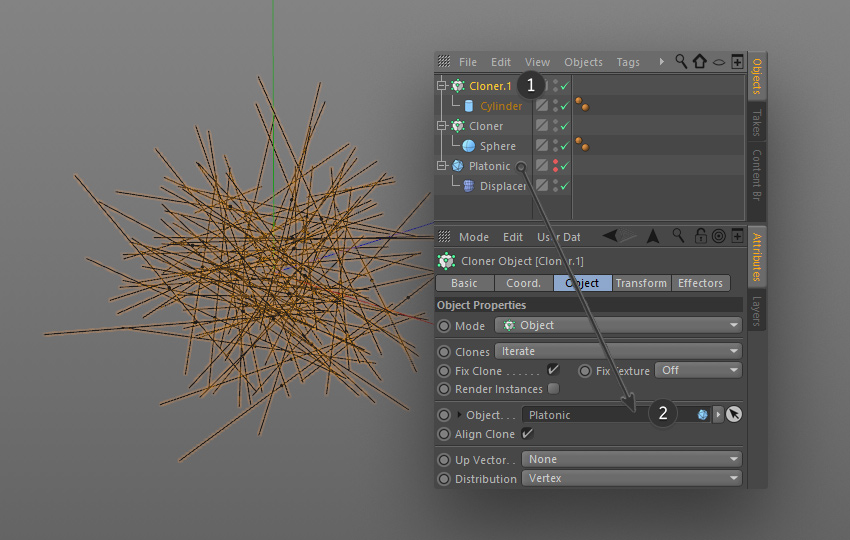Click the eye icon in Objects panel toolbar

coord(718,62)
